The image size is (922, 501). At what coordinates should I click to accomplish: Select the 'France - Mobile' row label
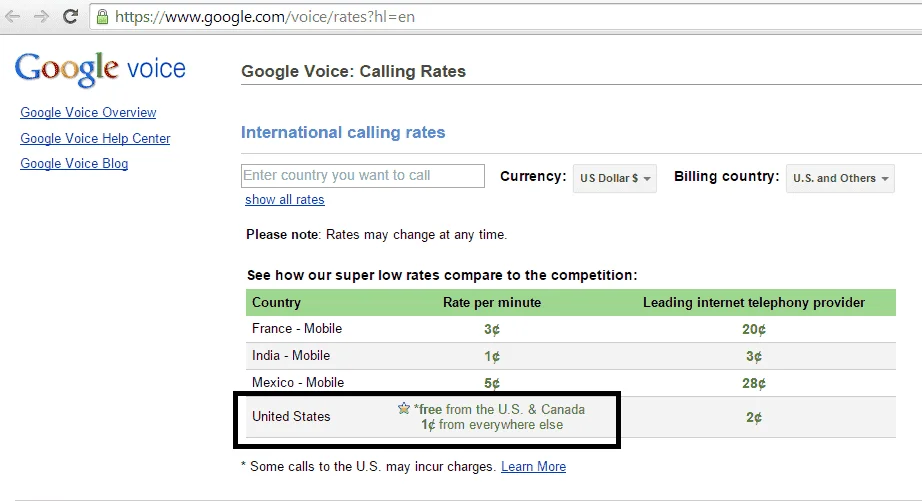click(297, 328)
